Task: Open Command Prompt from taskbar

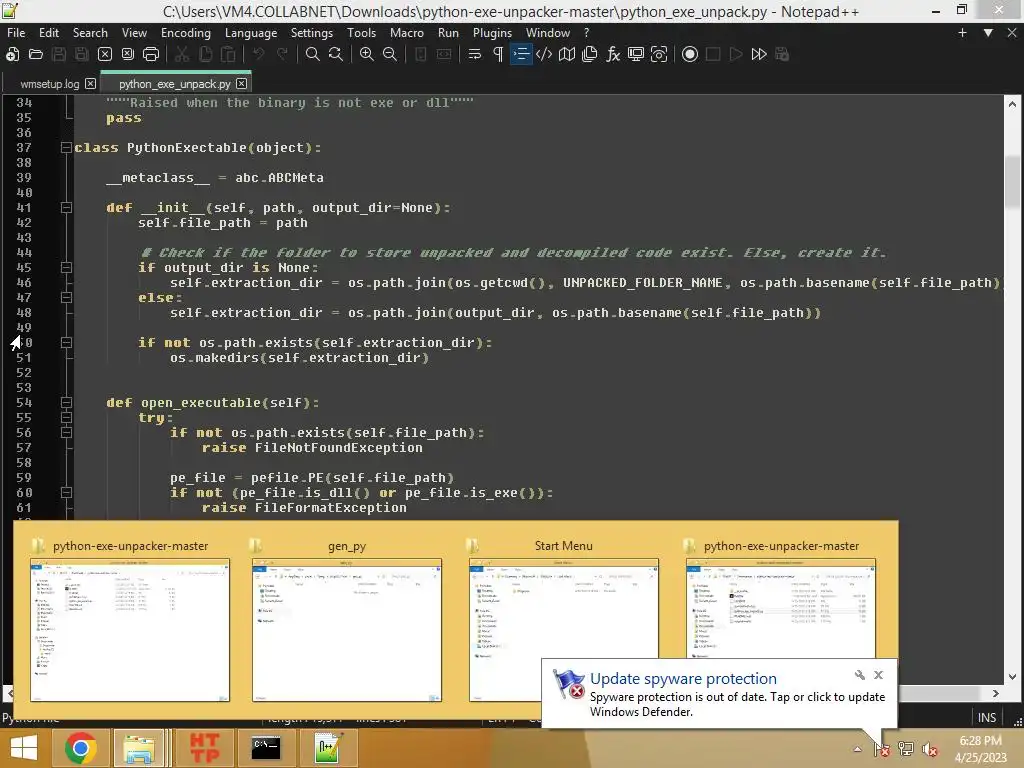Action: 266,748
